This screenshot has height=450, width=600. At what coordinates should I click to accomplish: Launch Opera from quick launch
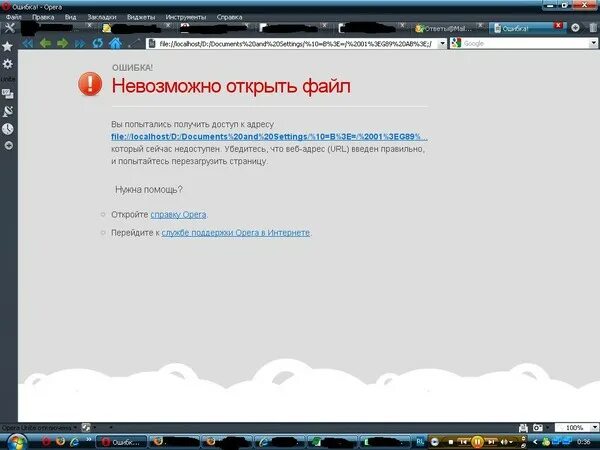(x=46, y=442)
